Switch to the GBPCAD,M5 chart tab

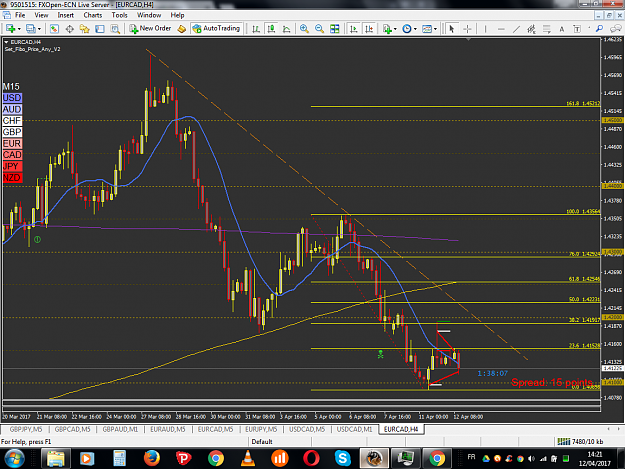pos(73,429)
